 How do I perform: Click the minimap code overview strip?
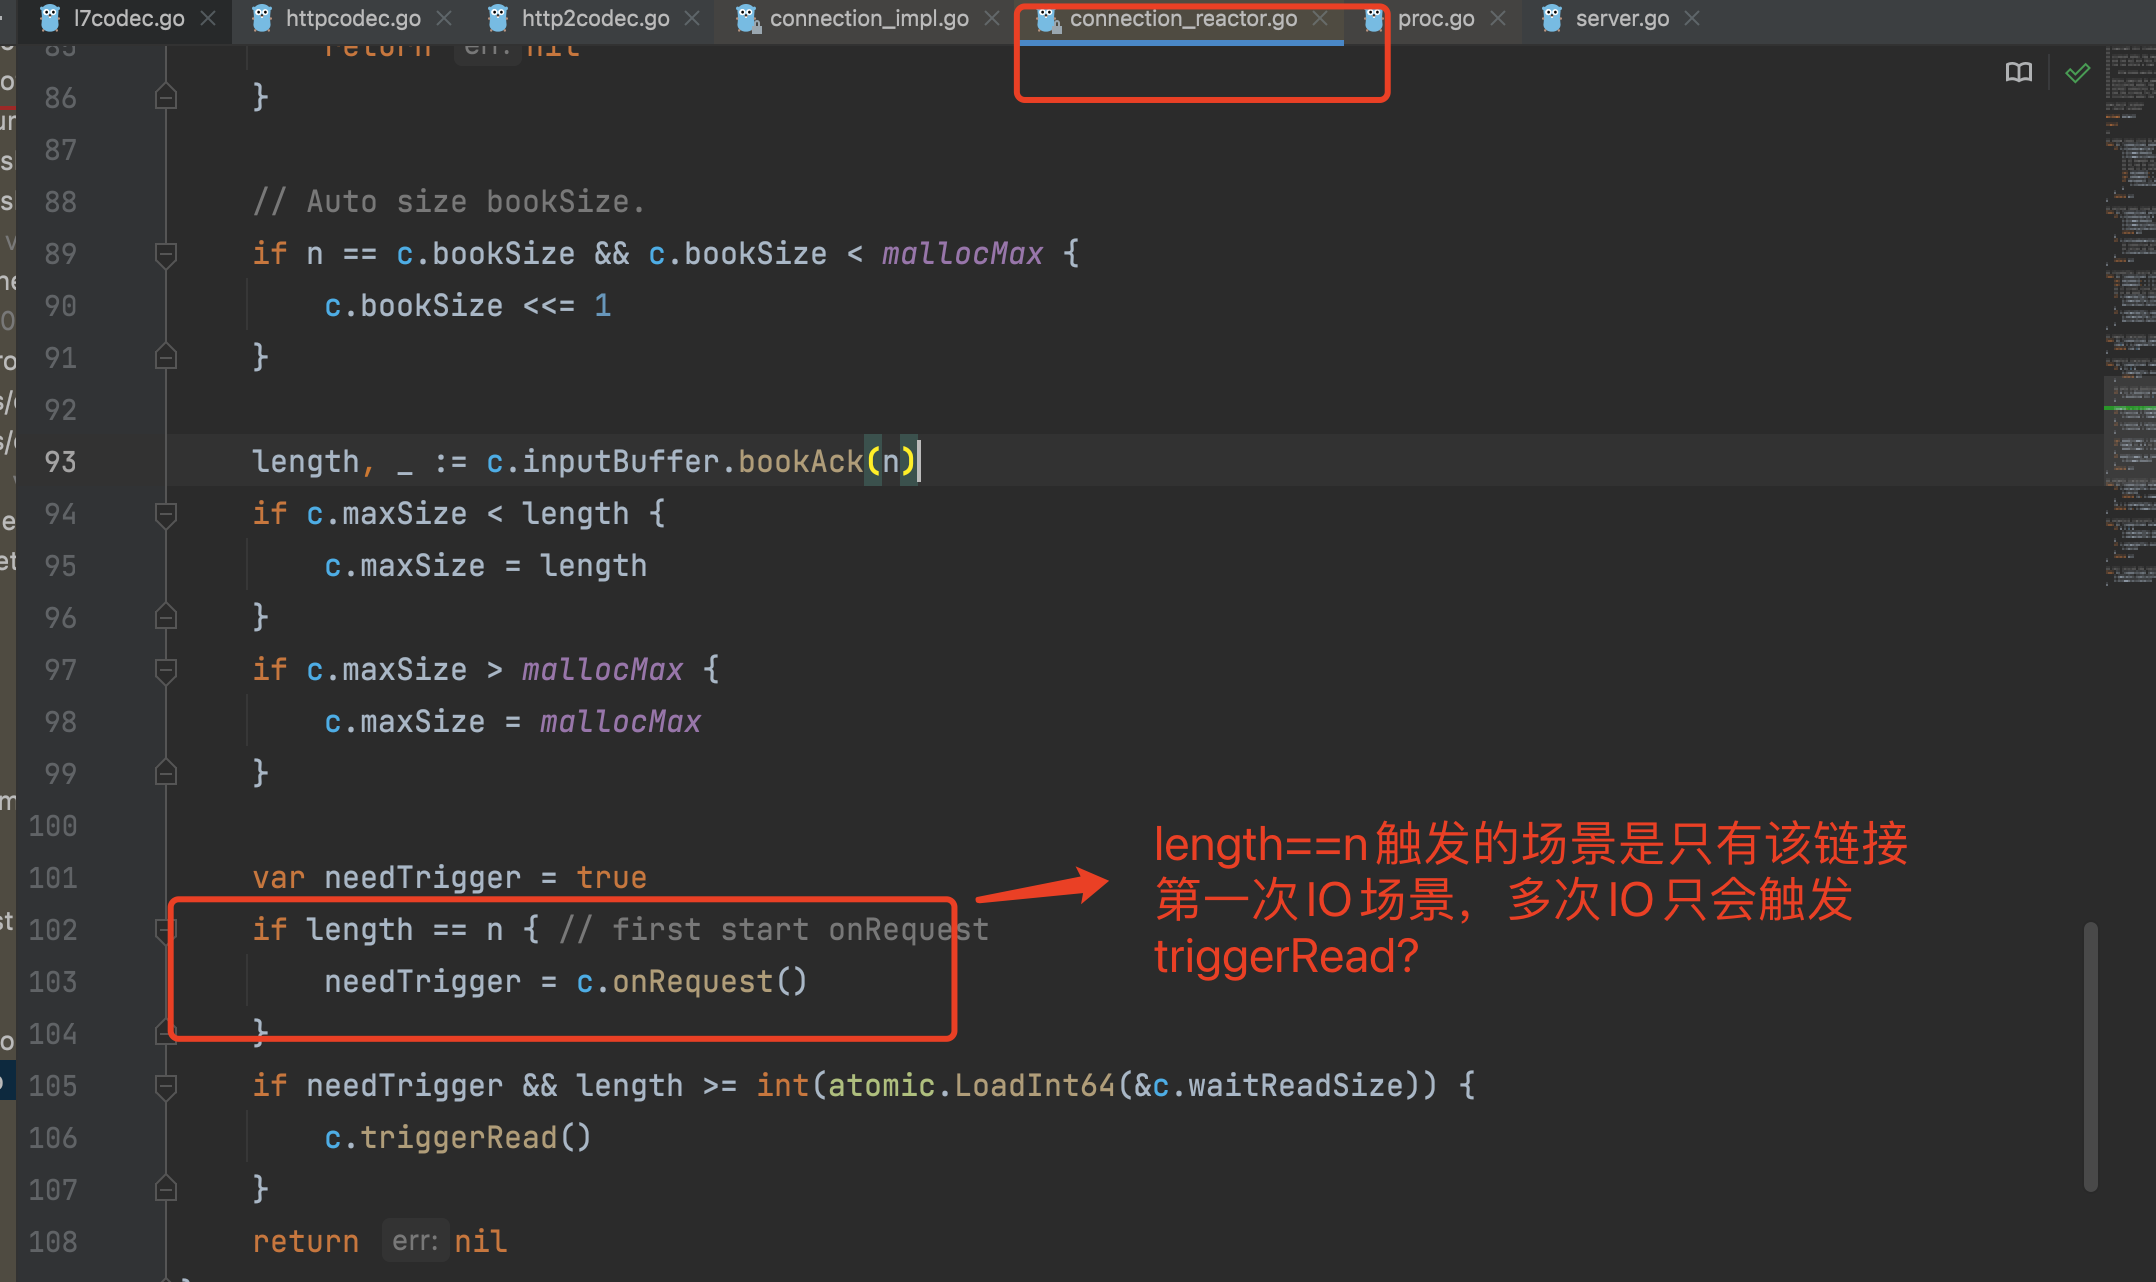coord(2130,300)
